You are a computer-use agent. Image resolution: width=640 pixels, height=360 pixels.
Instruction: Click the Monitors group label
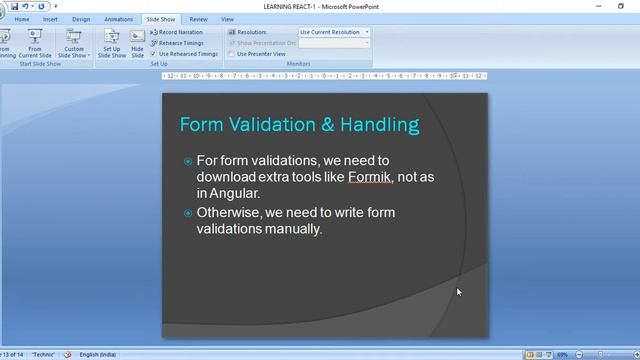point(298,64)
